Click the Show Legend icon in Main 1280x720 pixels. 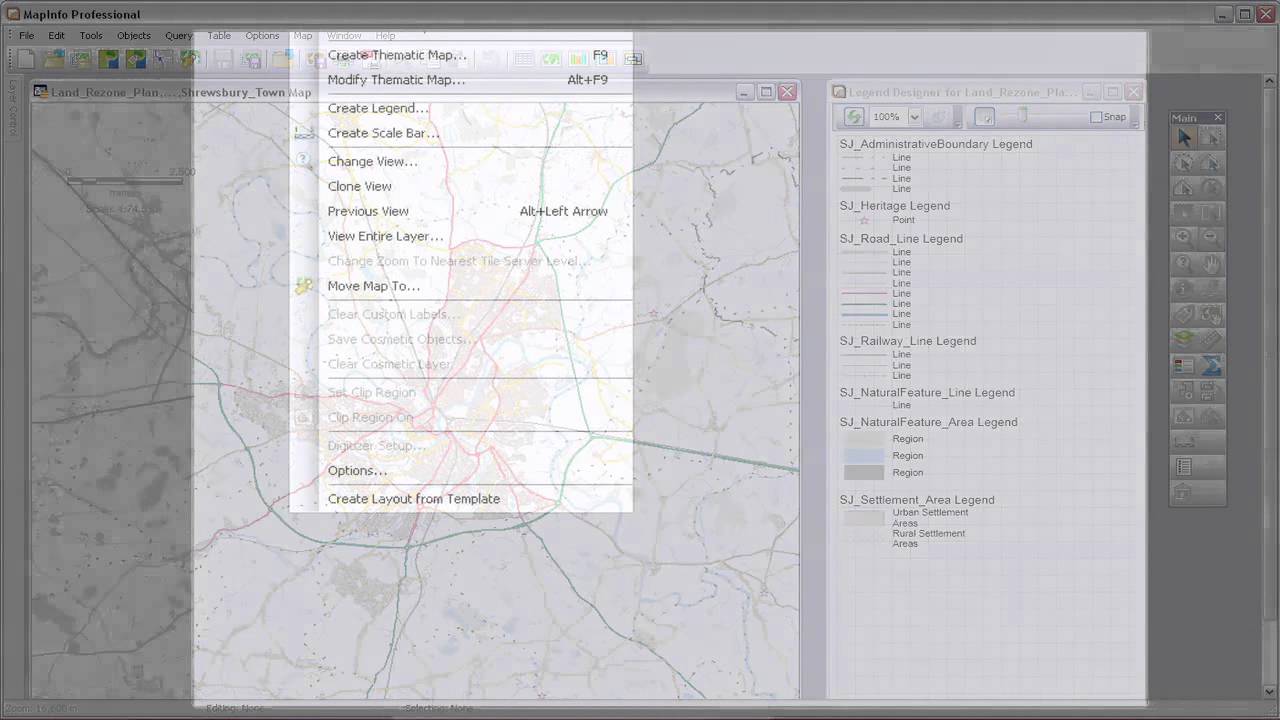[x=1184, y=366]
